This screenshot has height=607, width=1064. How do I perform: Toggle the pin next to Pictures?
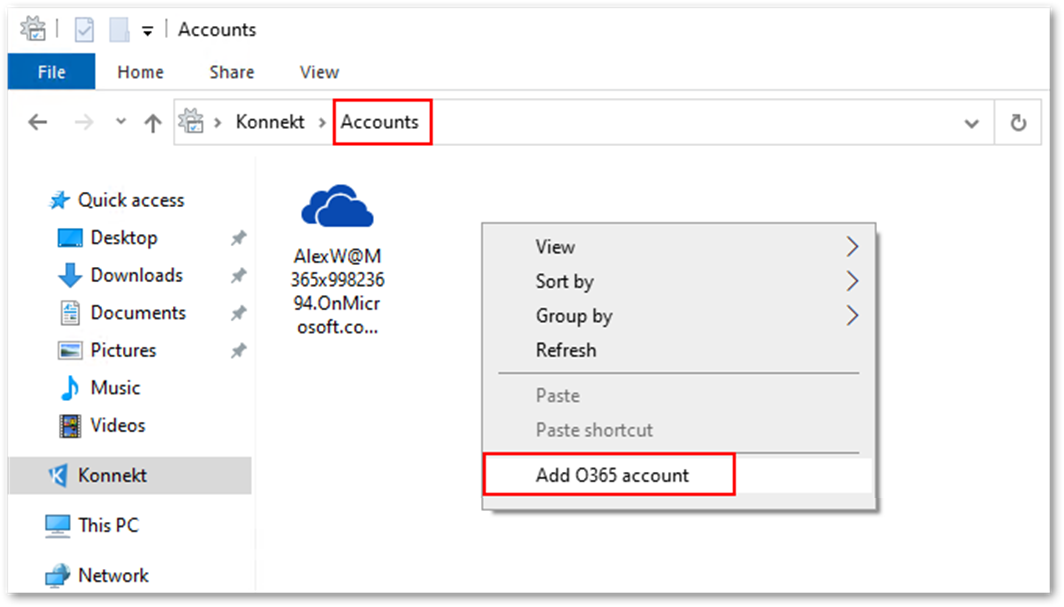[238, 351]
